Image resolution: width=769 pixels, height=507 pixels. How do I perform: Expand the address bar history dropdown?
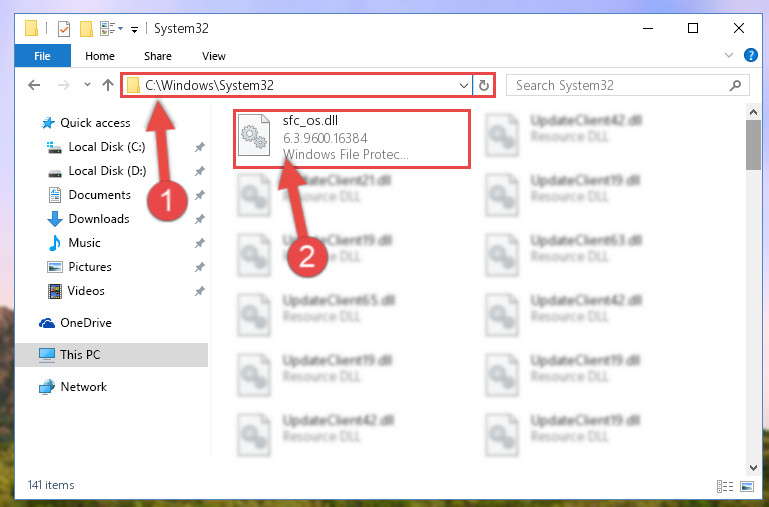pyautogui.click(x=463, y=86)
